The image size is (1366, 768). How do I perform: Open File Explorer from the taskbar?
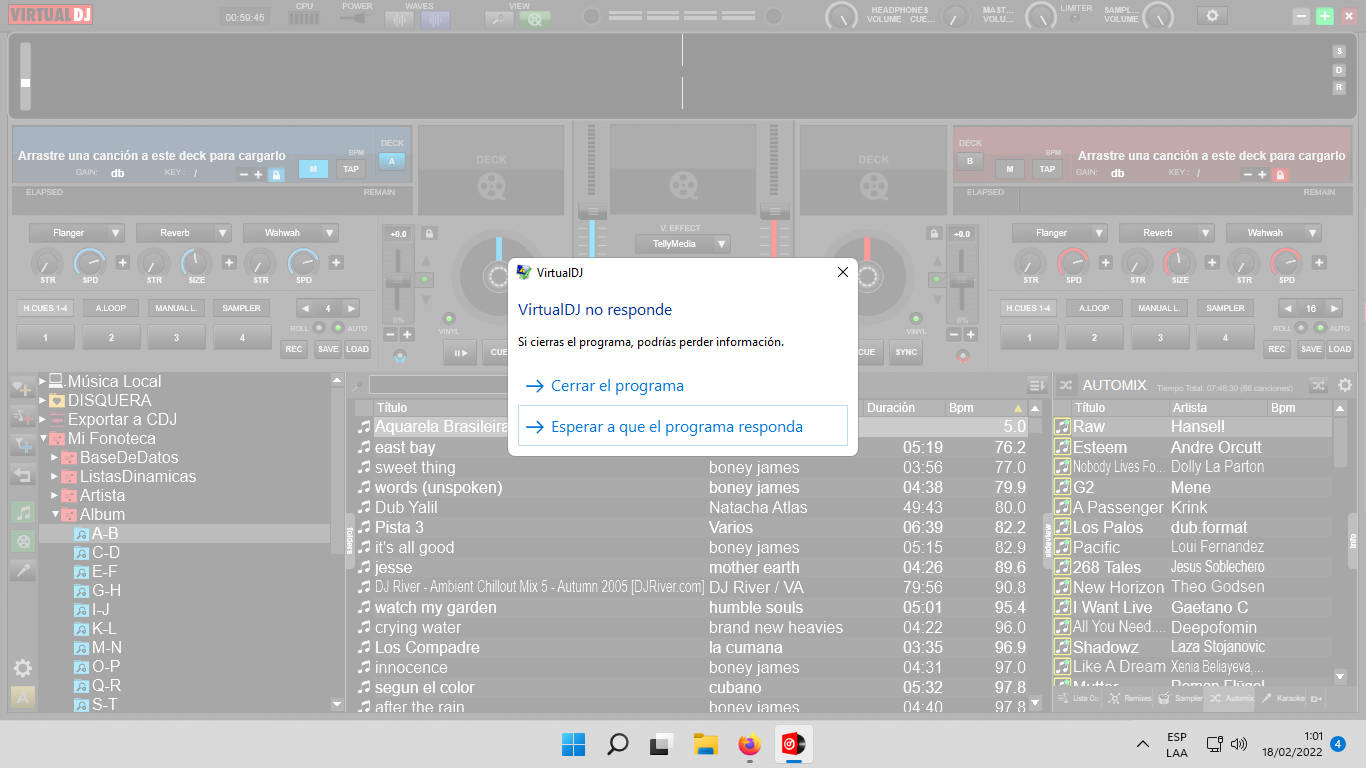pos(706,744)
